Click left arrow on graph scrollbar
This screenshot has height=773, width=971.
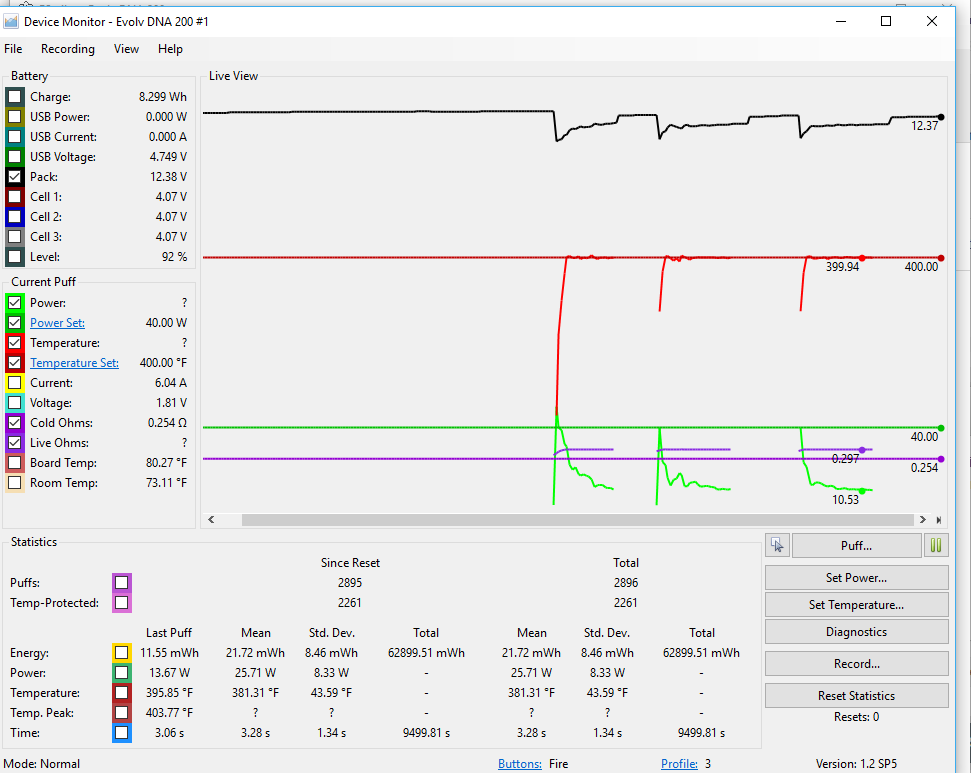click(210, 520)
